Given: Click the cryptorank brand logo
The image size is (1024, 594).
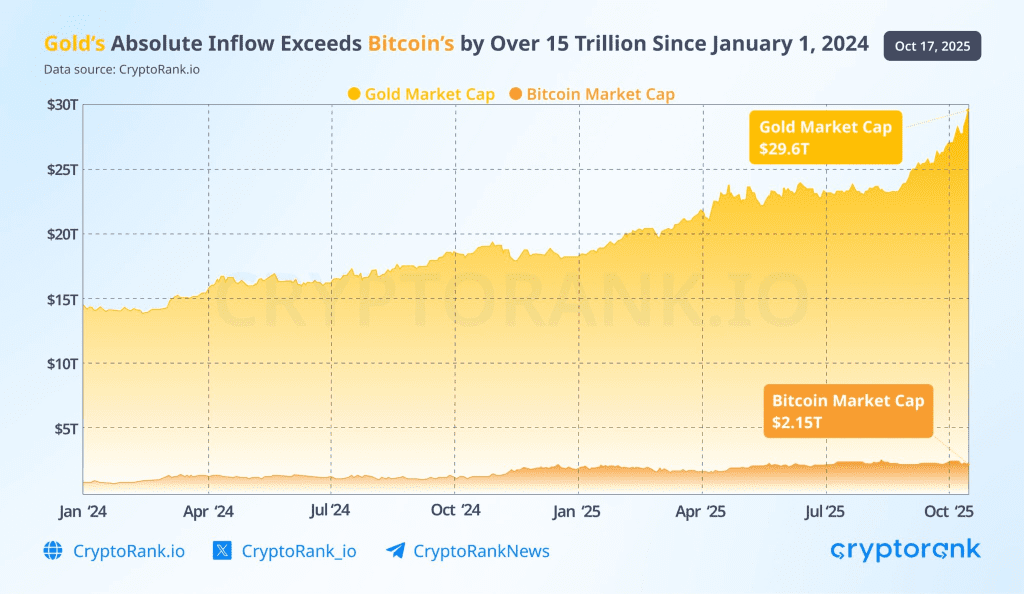Looking at the screenshot, I should pyautogui.click(x=905, y=550).
